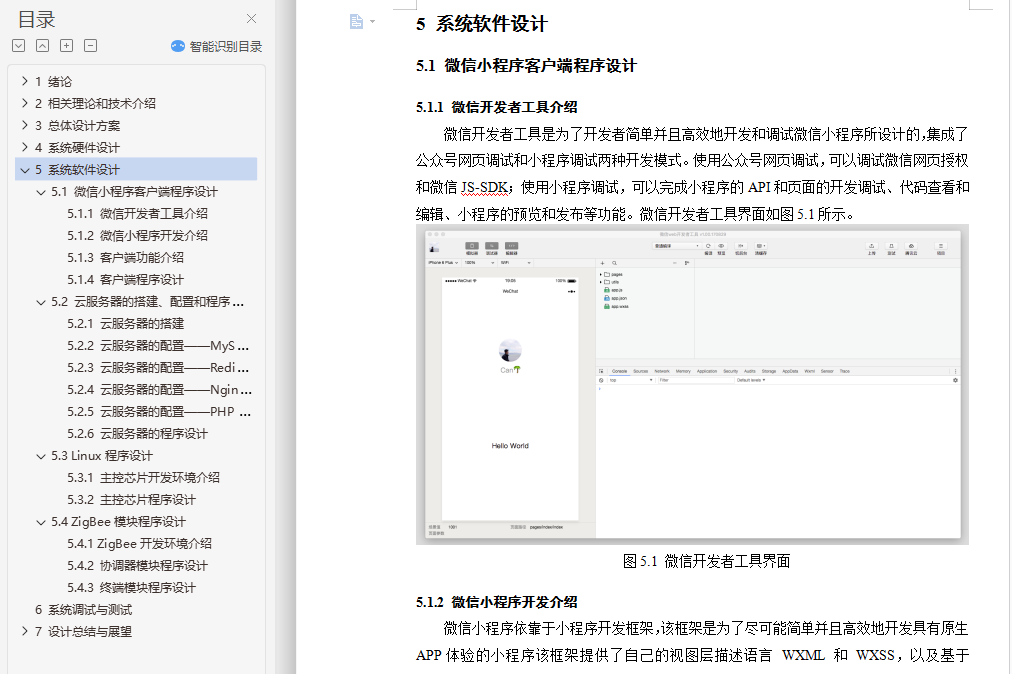The width and height of the screenshot is (1012, 674).
Task: Collapse section 5.4 ZigBee 模块程序设计 arrow
Action: click(41, 522)
